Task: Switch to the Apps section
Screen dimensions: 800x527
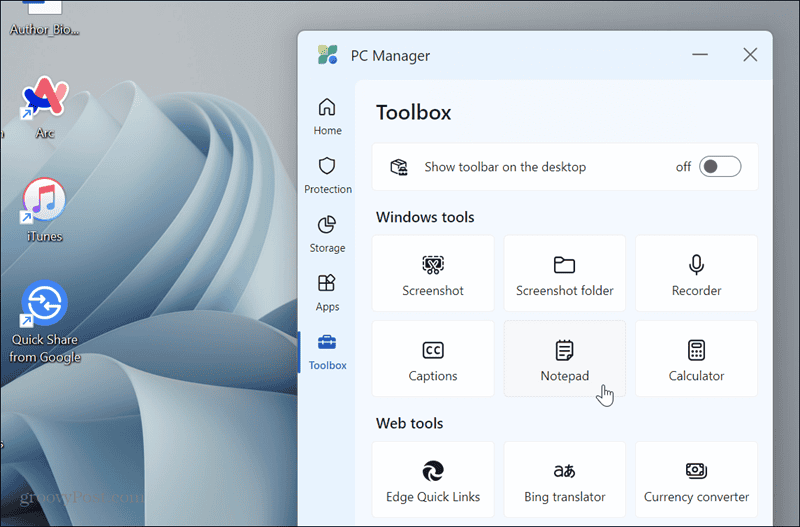Action: [x=327, y=292]
